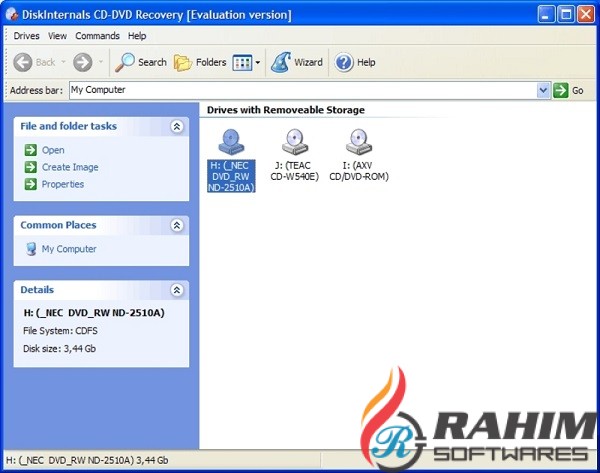Click the green Go arrow button

(x=561, y=90)
